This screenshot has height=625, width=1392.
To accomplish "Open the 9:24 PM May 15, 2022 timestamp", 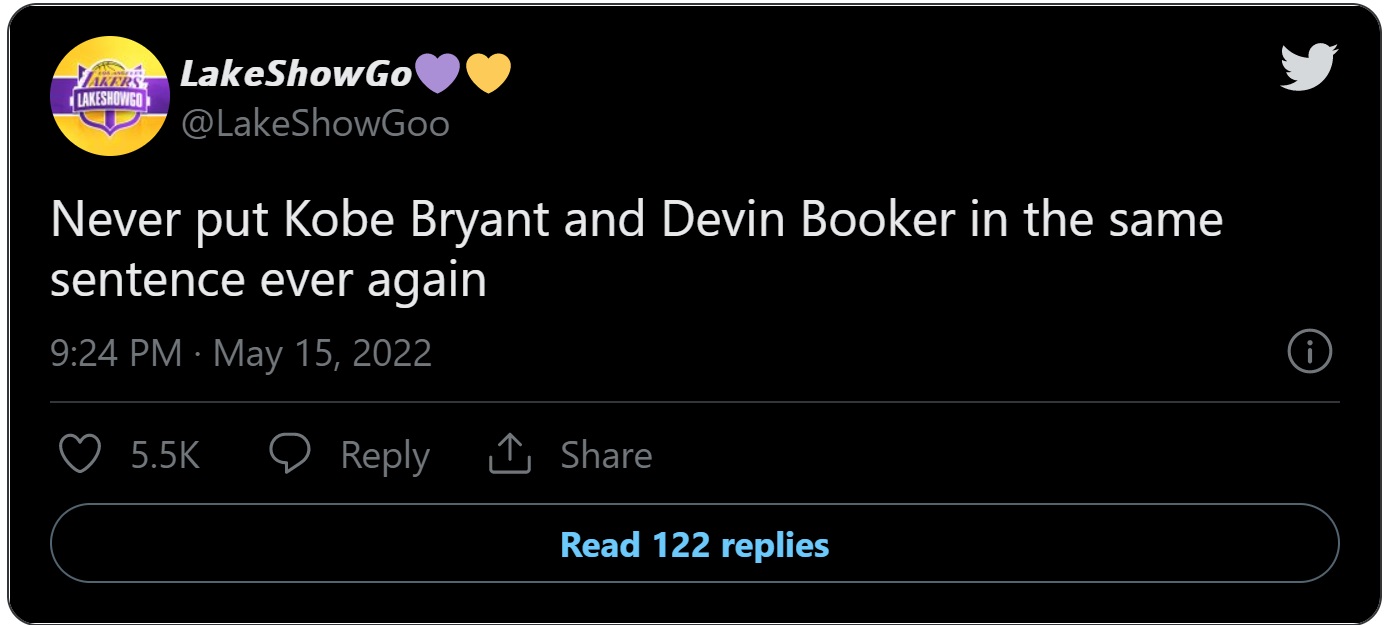I will tap(241, 353).
